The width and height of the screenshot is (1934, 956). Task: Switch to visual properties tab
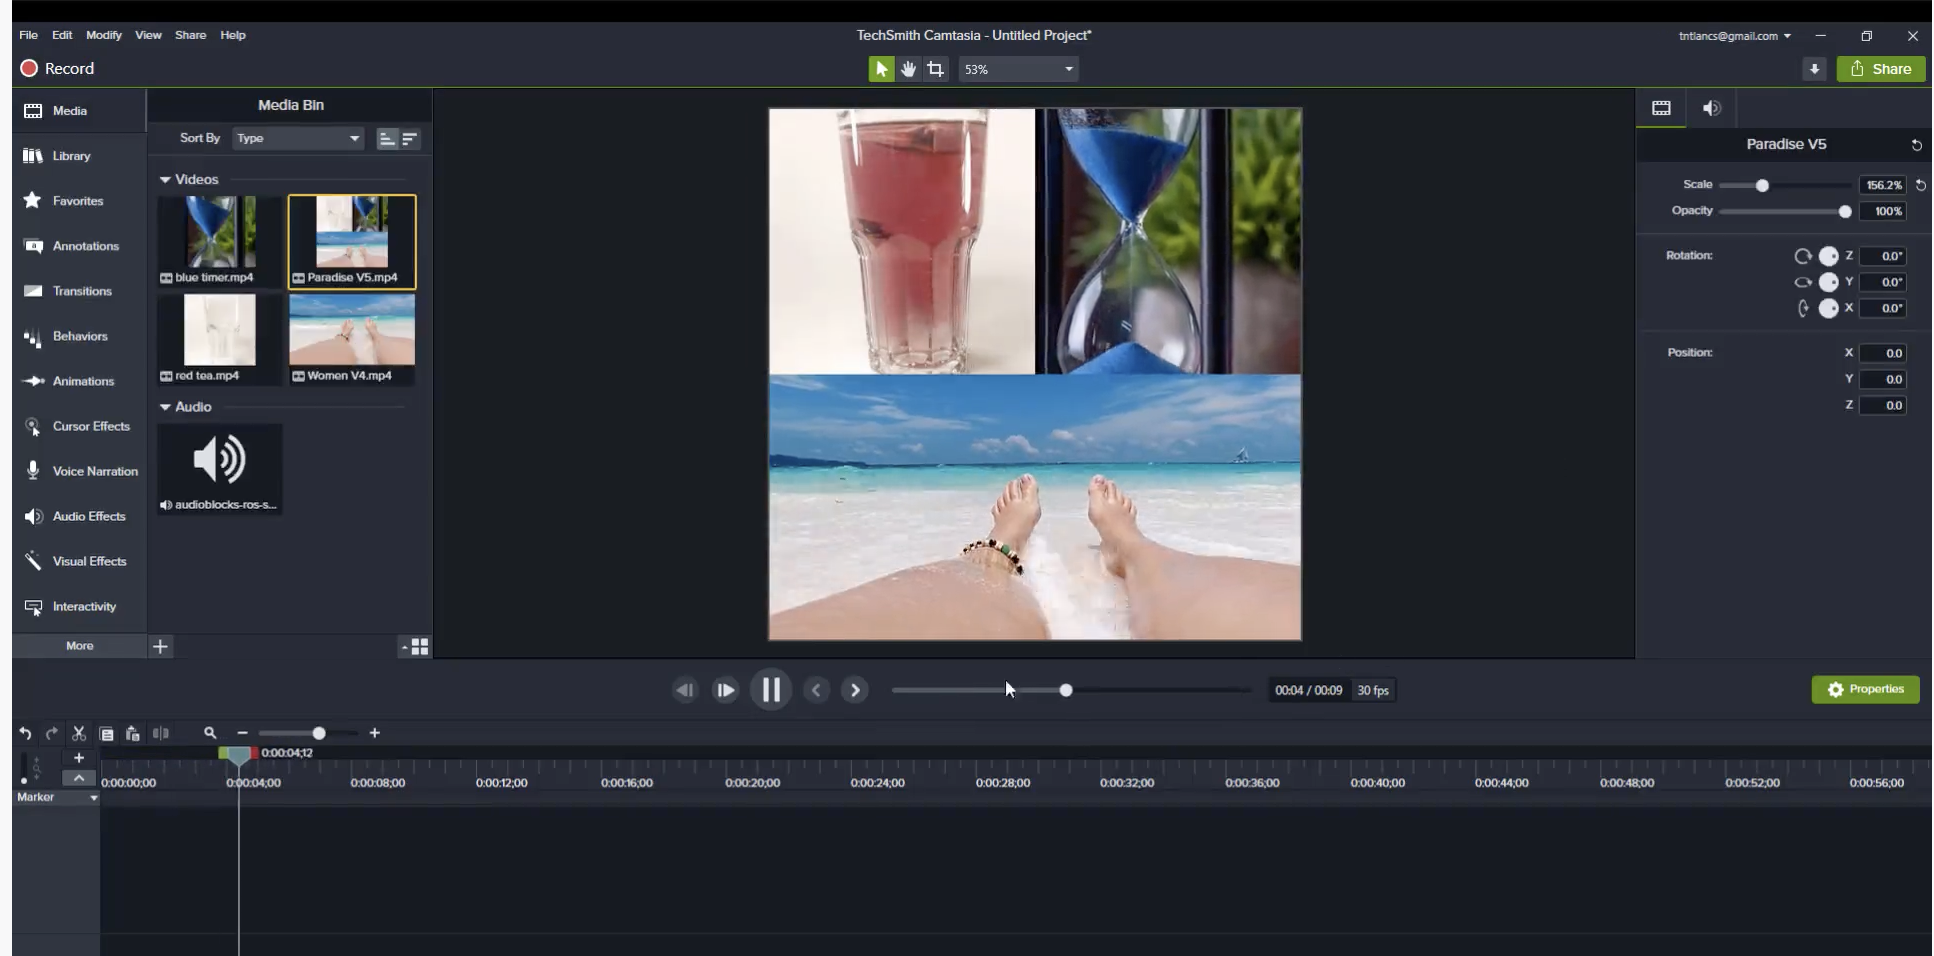coord(1661,108)
